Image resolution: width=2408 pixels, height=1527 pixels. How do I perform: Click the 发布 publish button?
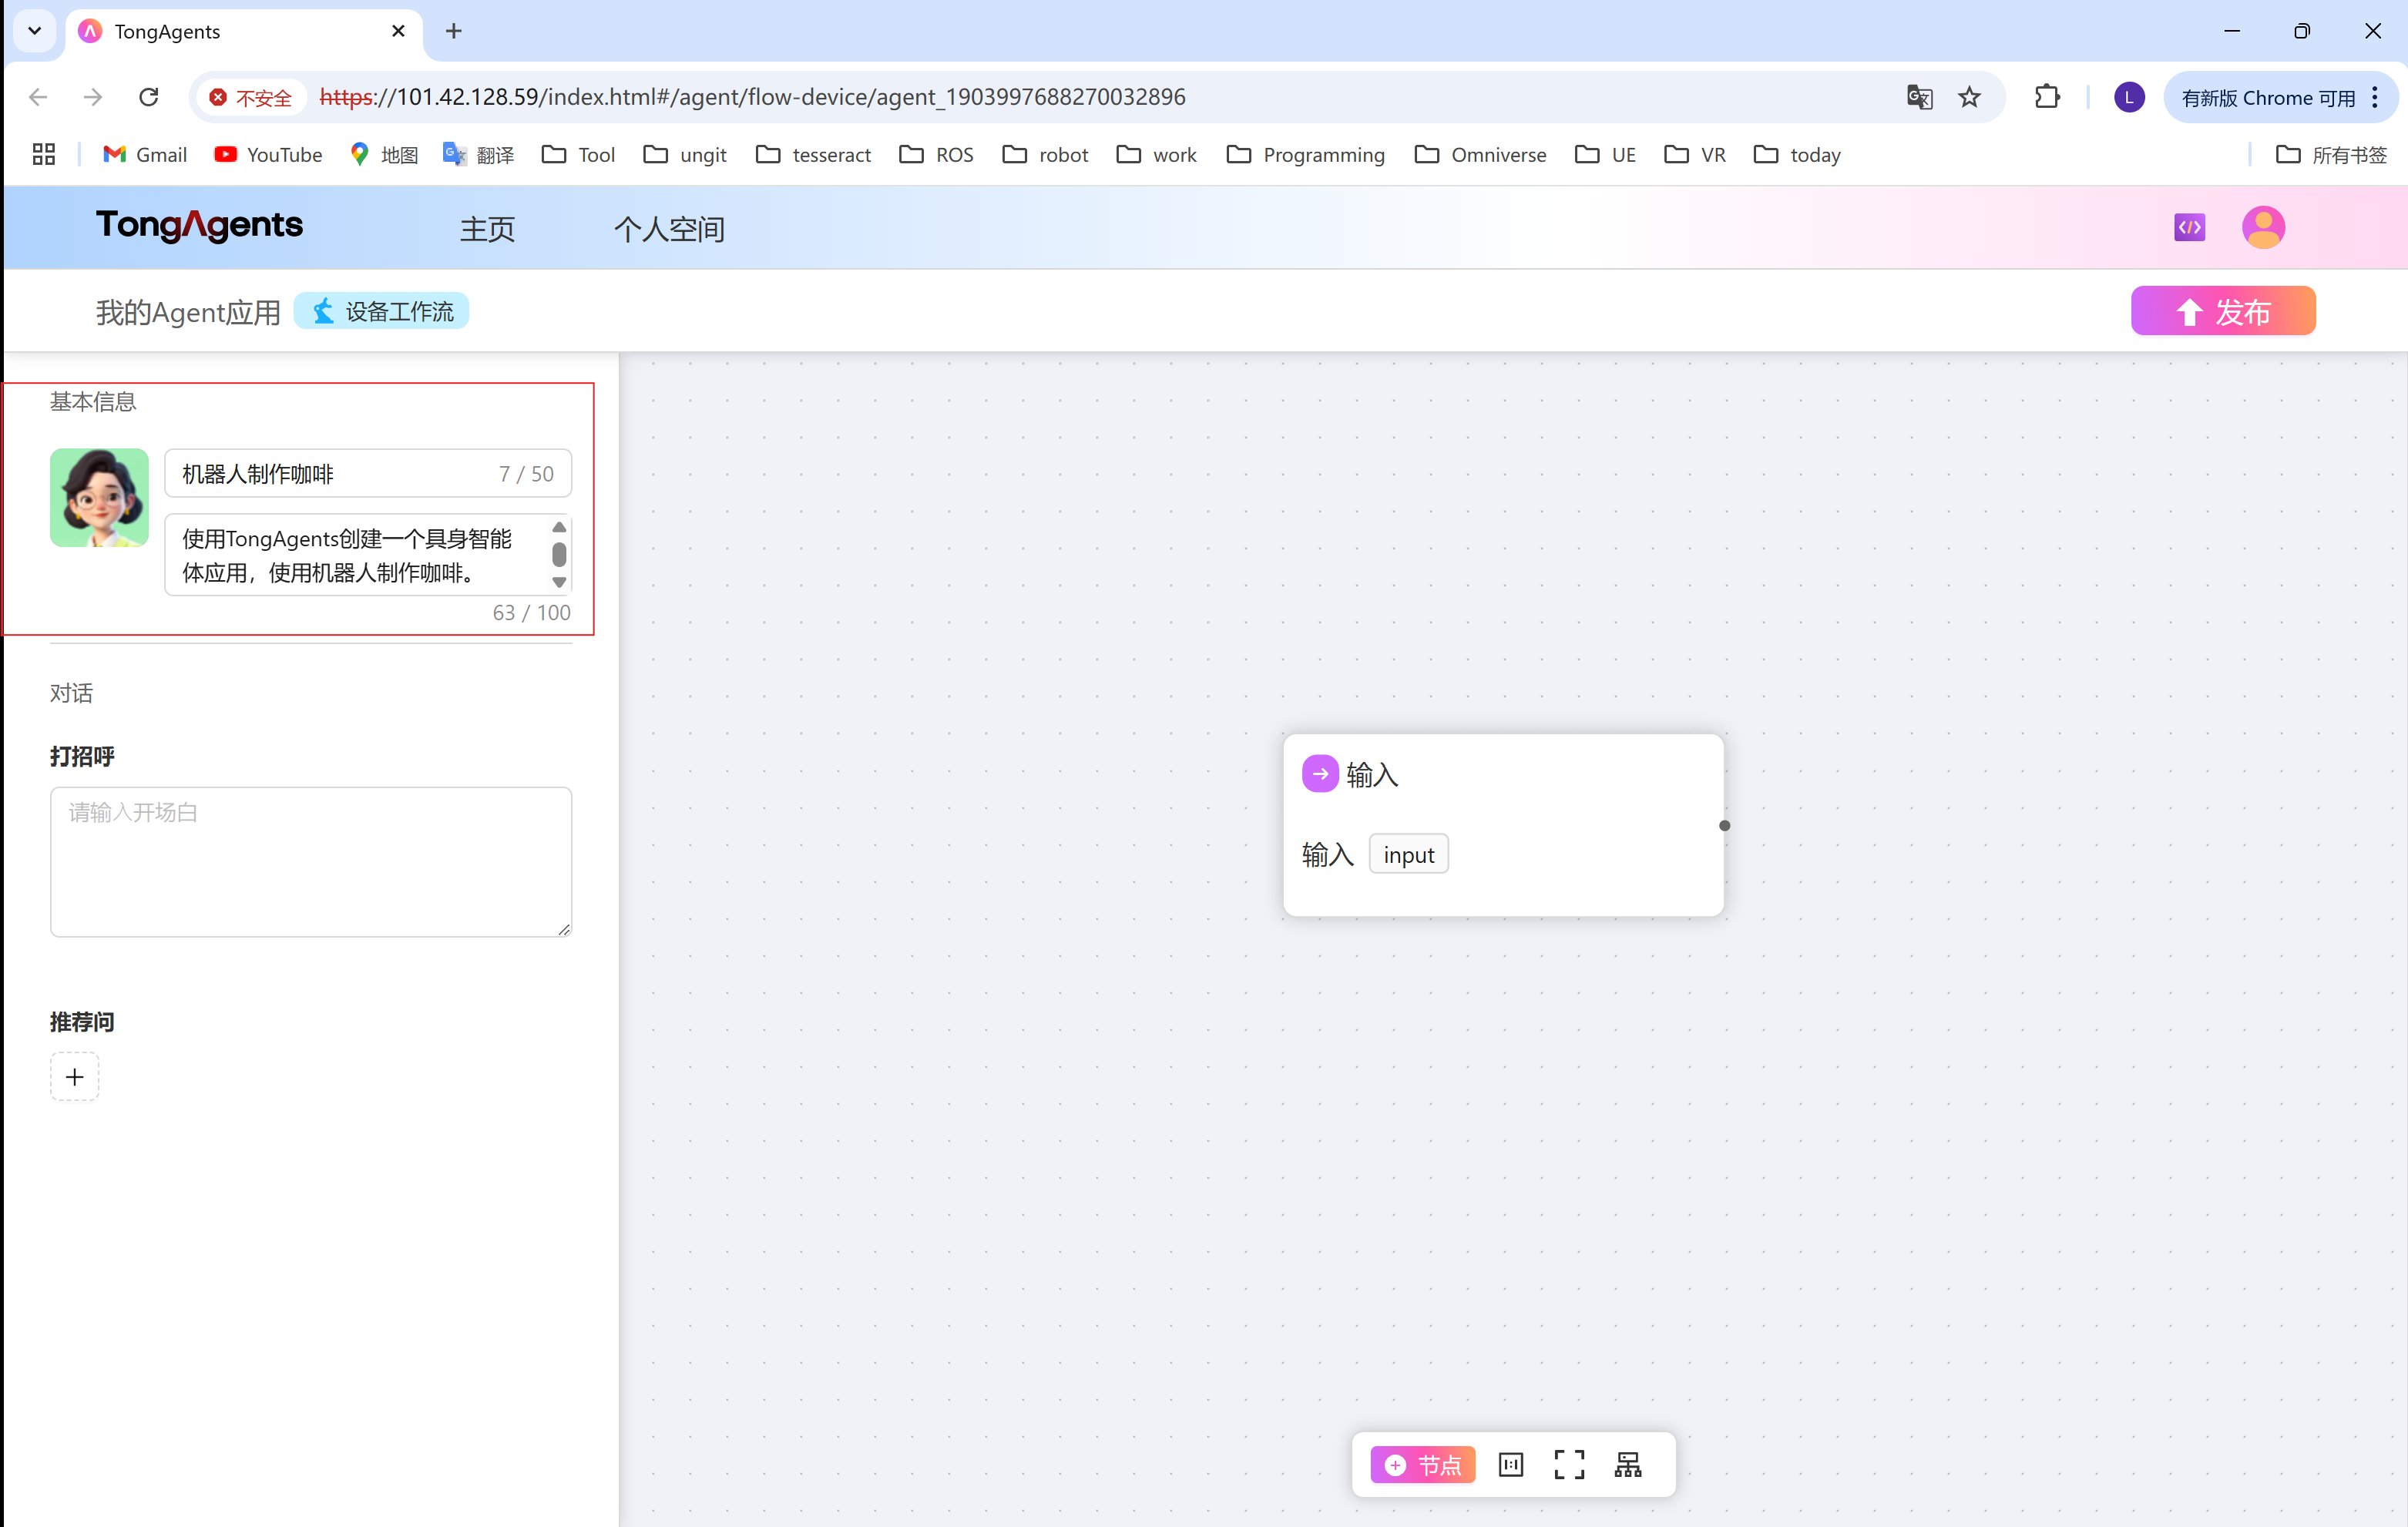coord(2222,311)
